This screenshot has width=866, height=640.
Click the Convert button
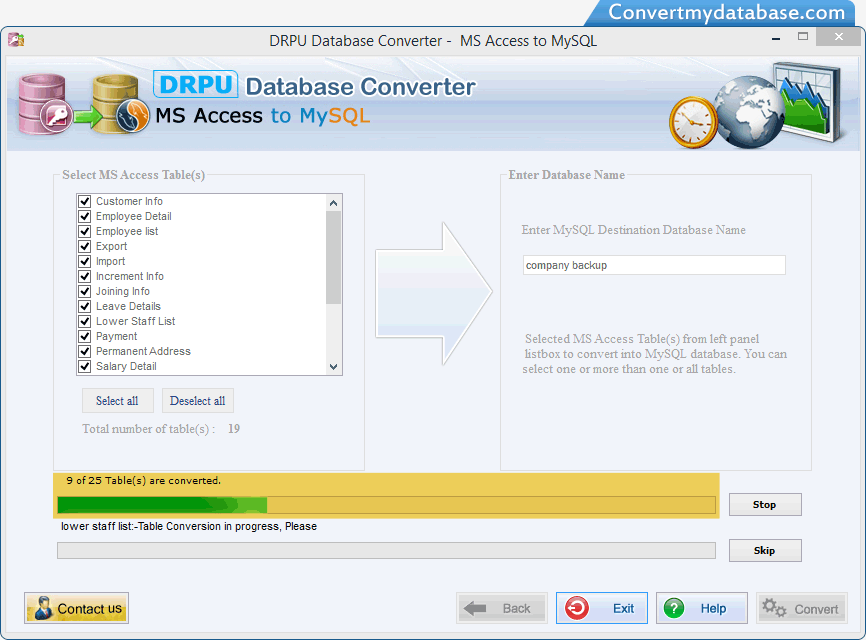(x=801, y=608)
